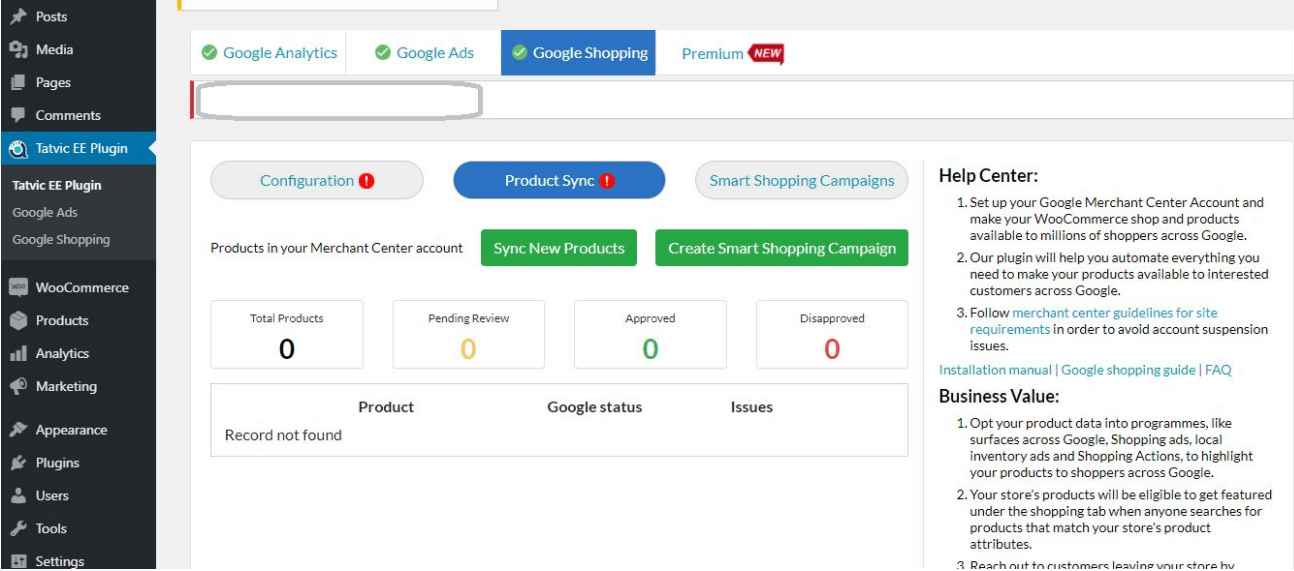Select Tatvic EE Plugin submenu entry

(57, 185)
